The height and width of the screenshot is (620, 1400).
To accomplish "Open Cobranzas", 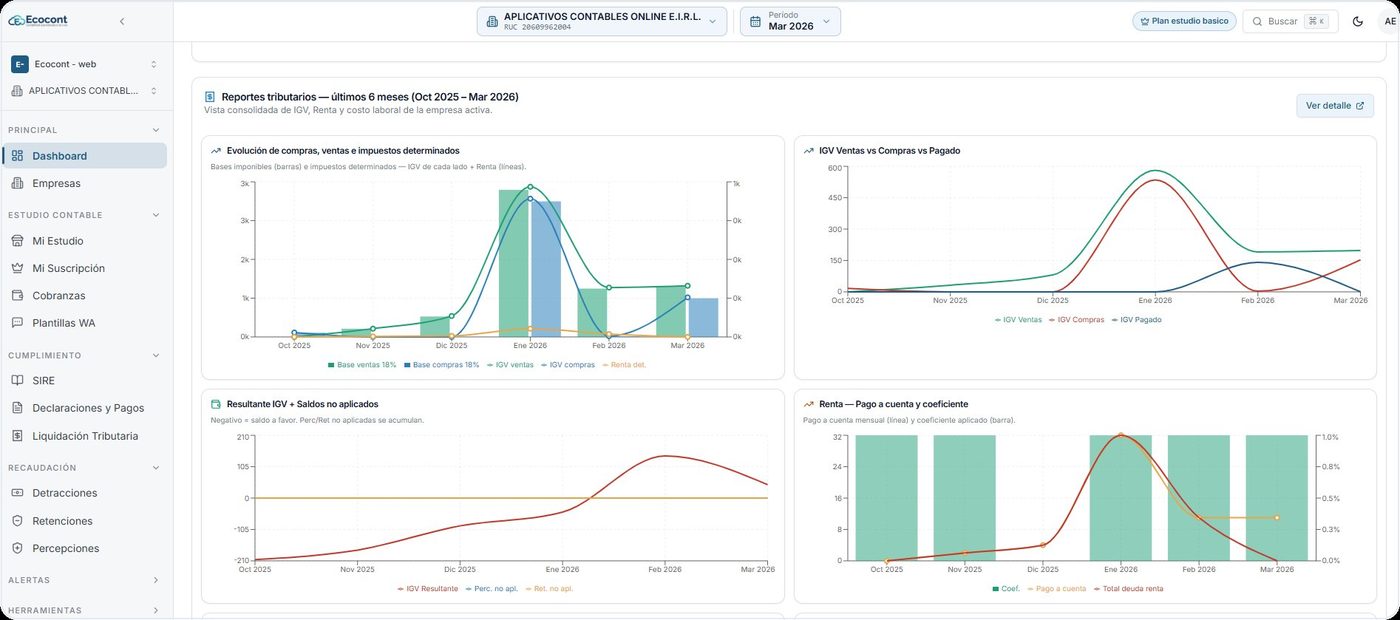I will point(85,296).
